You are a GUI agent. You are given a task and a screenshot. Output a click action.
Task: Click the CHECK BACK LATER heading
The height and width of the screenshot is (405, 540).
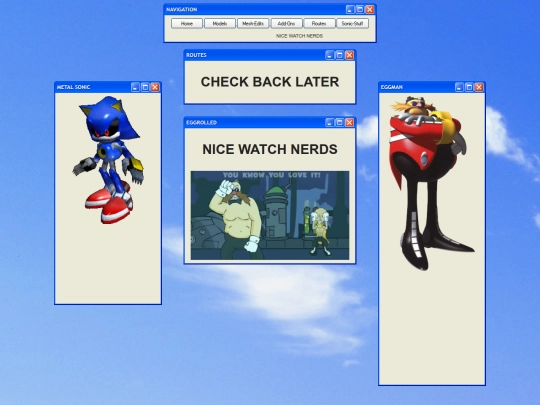click(x=270, y=82)
